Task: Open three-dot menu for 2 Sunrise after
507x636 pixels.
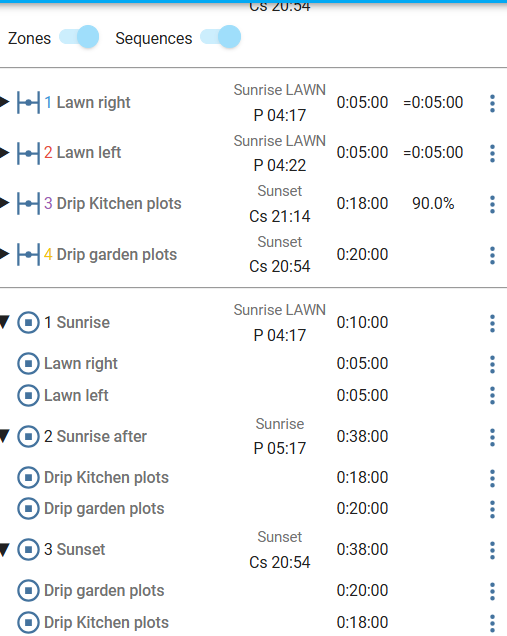Action: tap(492, 437)
